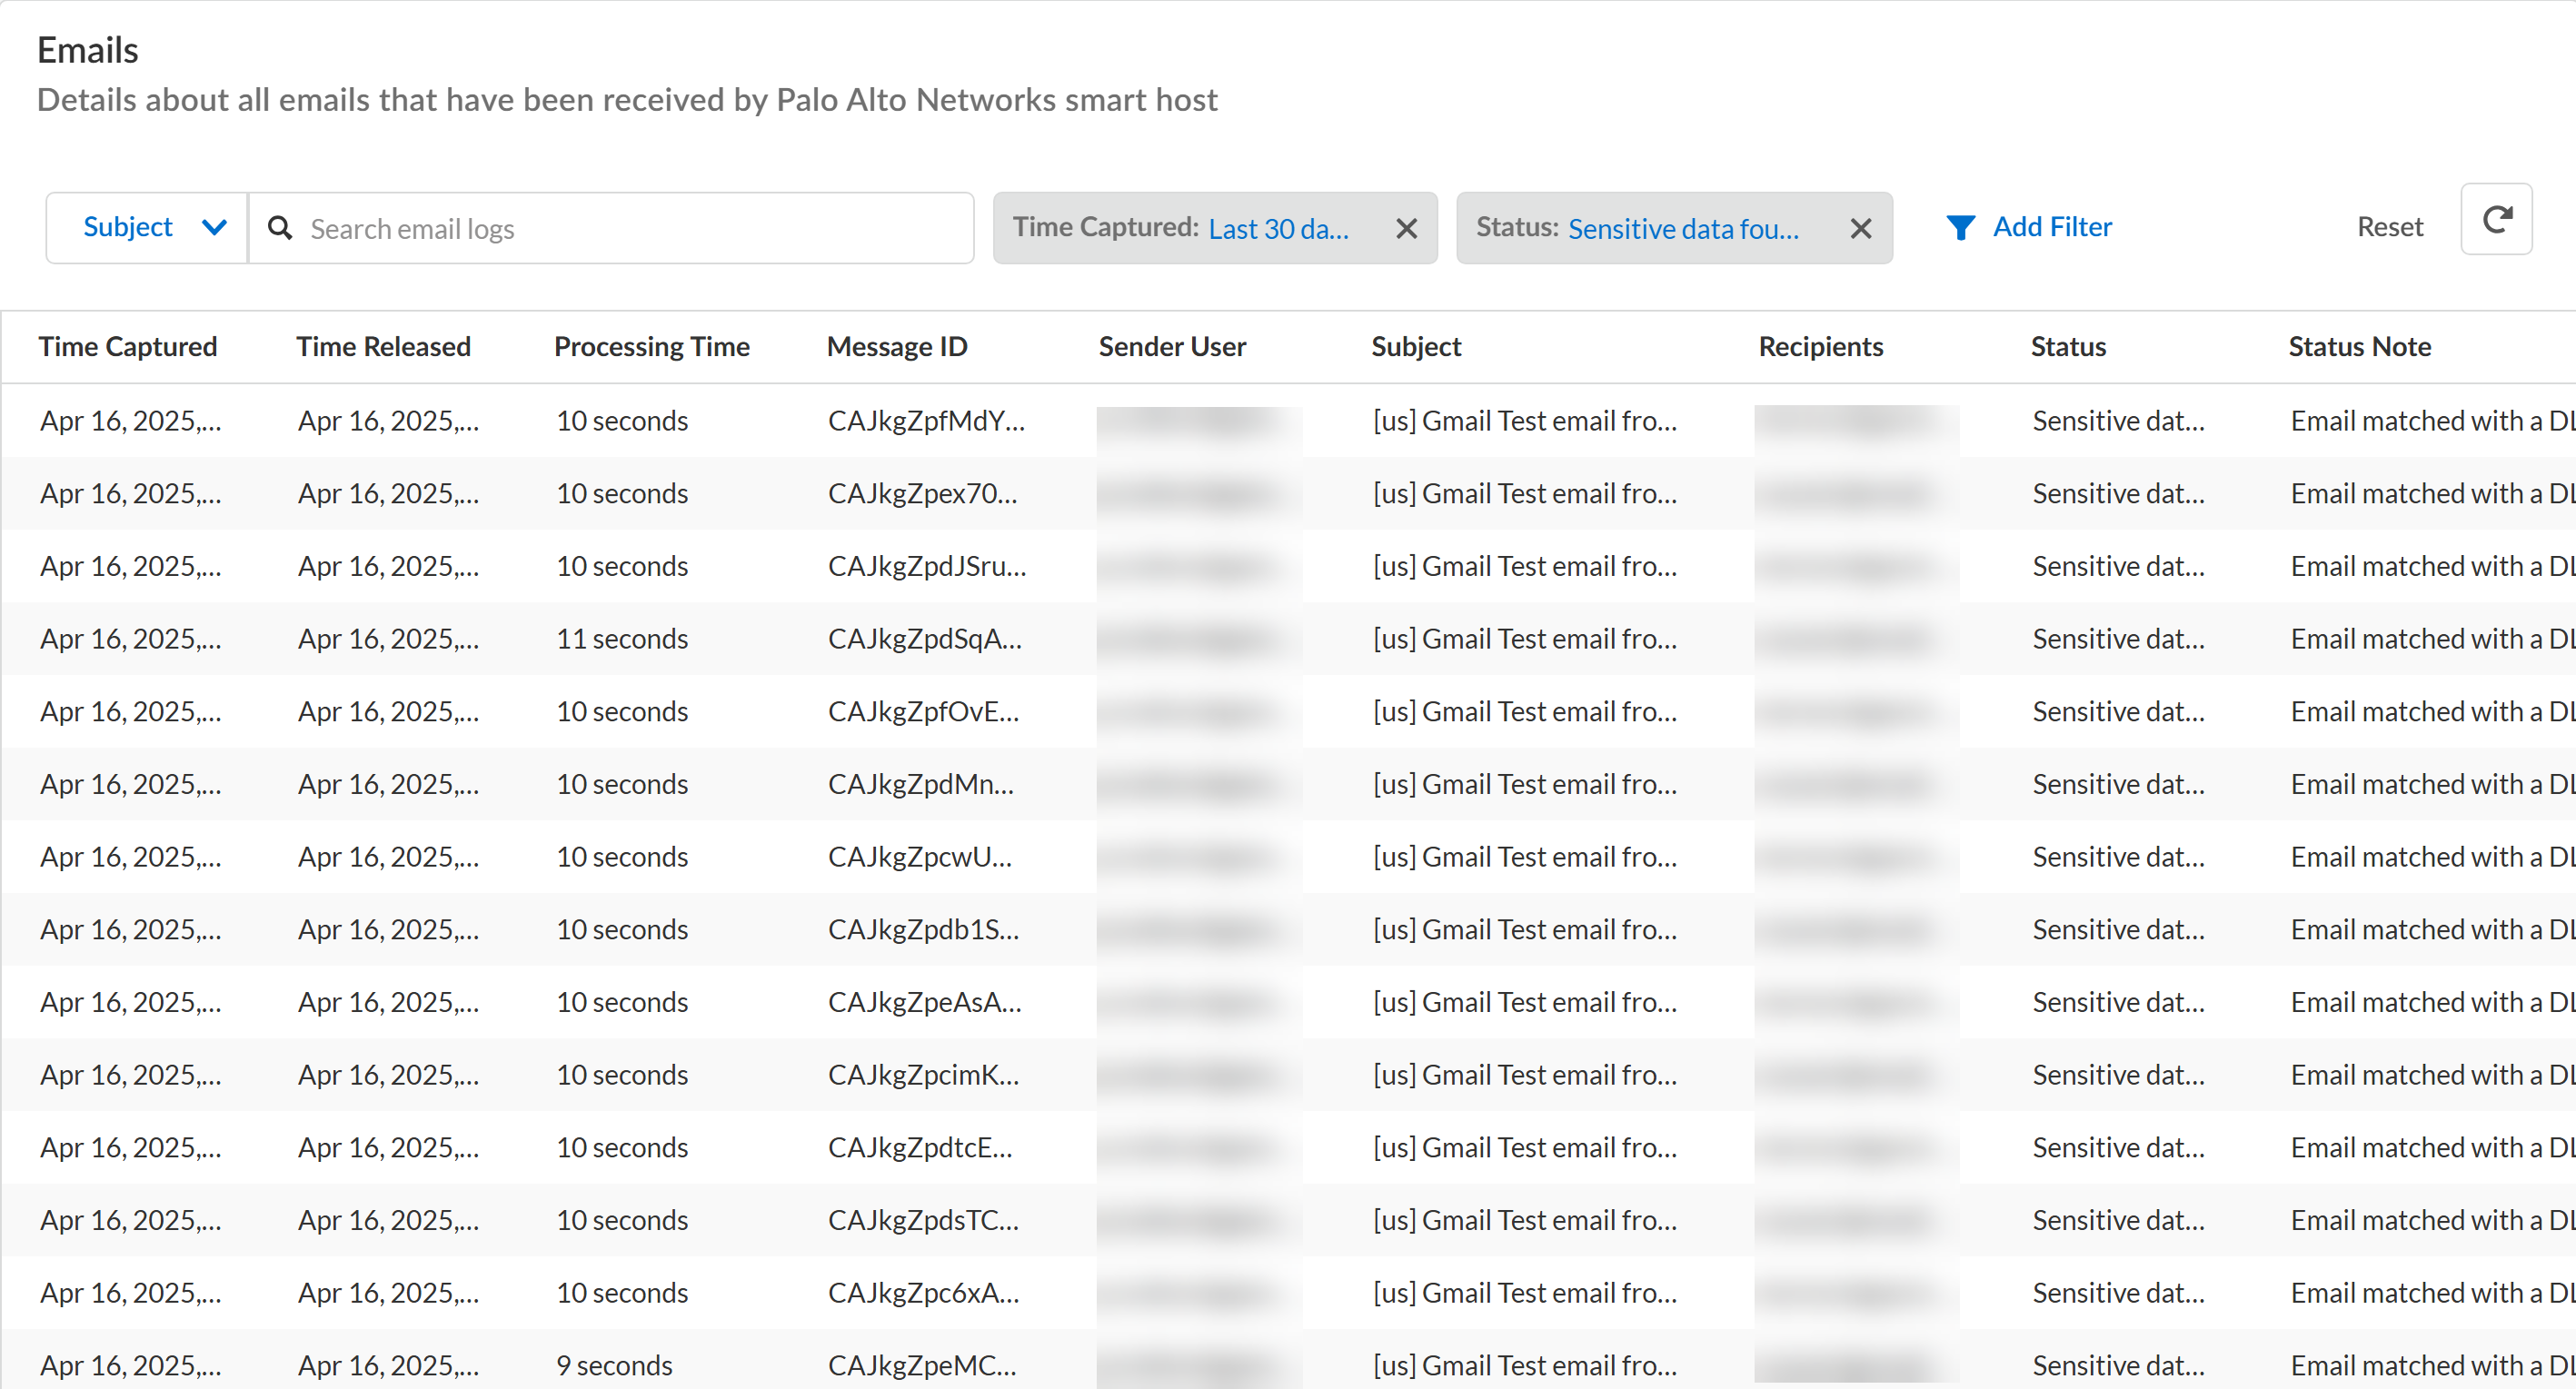This screenshot has height=1389, width=2576.
Task: Remove the Status filter chip
Action: [1860, 229]
